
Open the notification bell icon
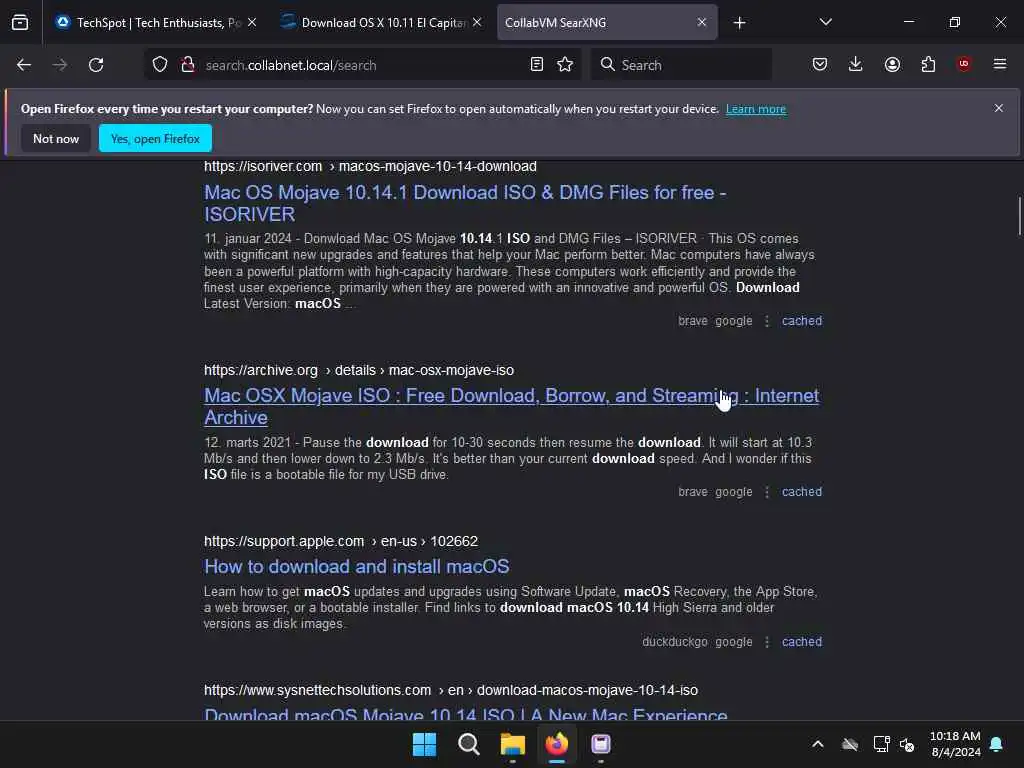tap(996, 744)
